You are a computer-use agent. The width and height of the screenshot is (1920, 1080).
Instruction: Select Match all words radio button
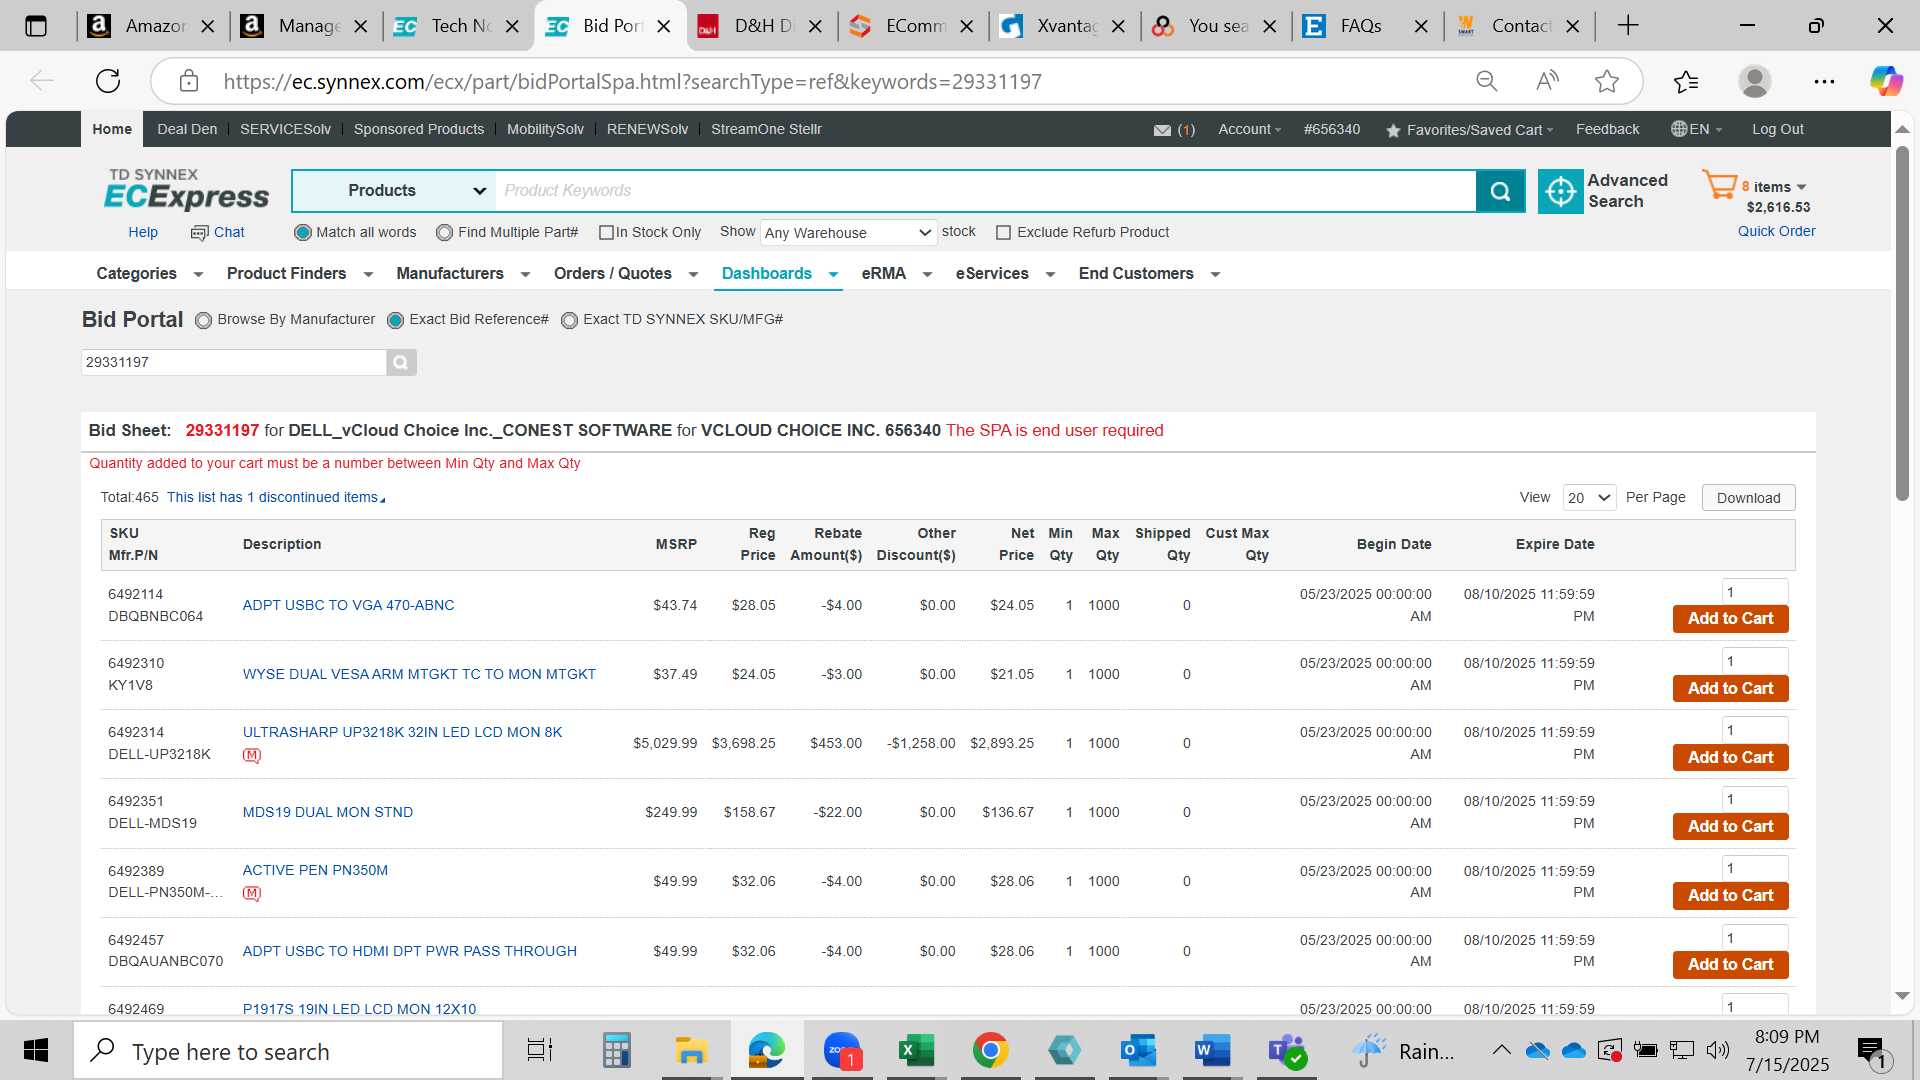(302, 233)
